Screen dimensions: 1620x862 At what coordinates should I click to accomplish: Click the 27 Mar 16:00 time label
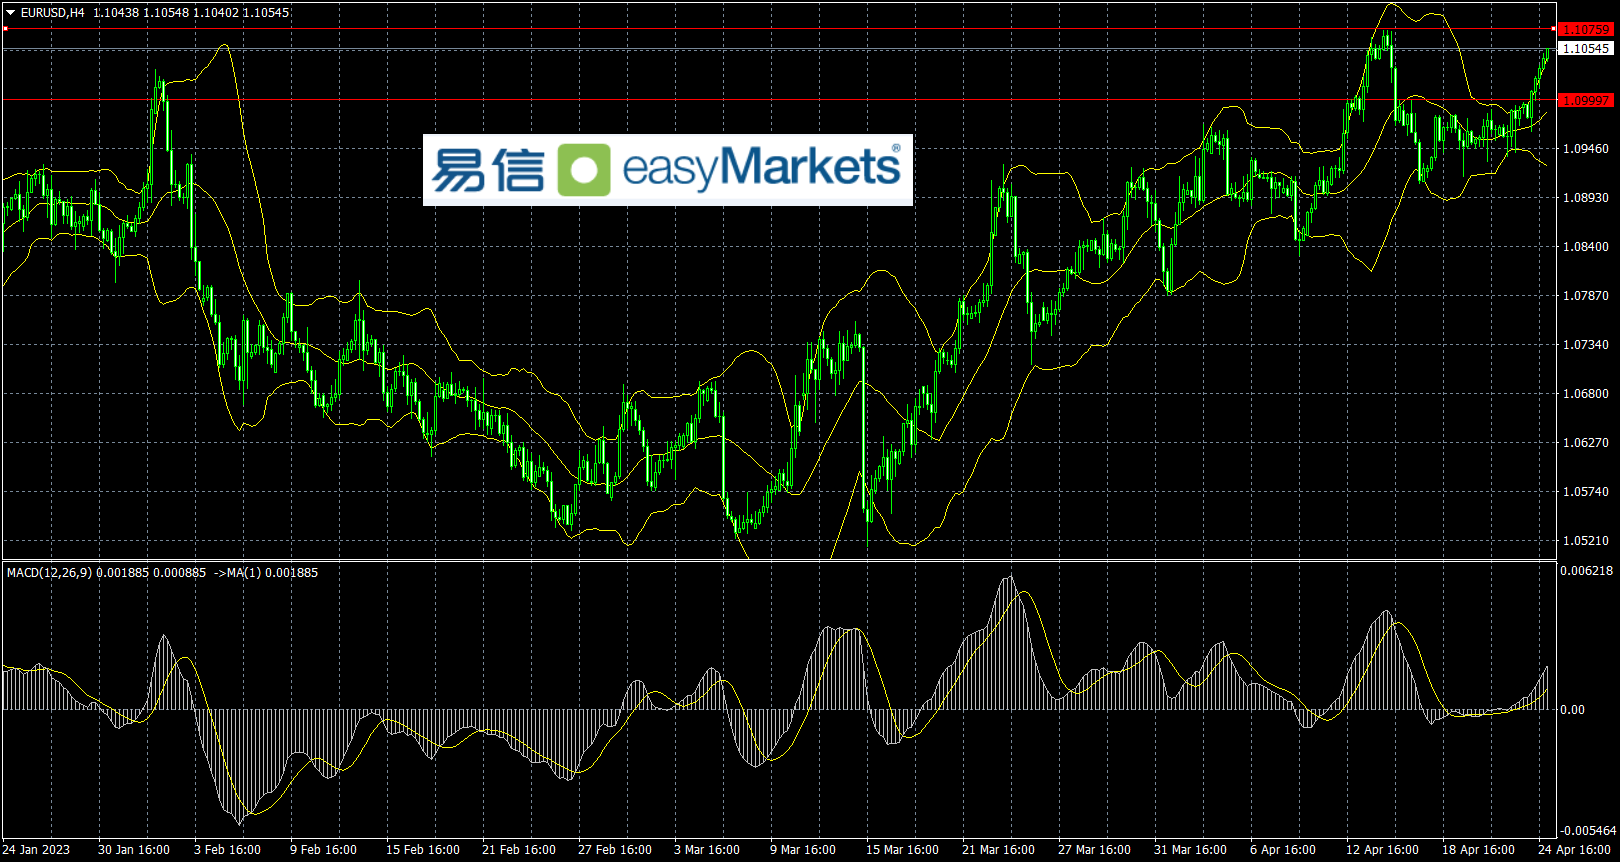[1094, 850]
